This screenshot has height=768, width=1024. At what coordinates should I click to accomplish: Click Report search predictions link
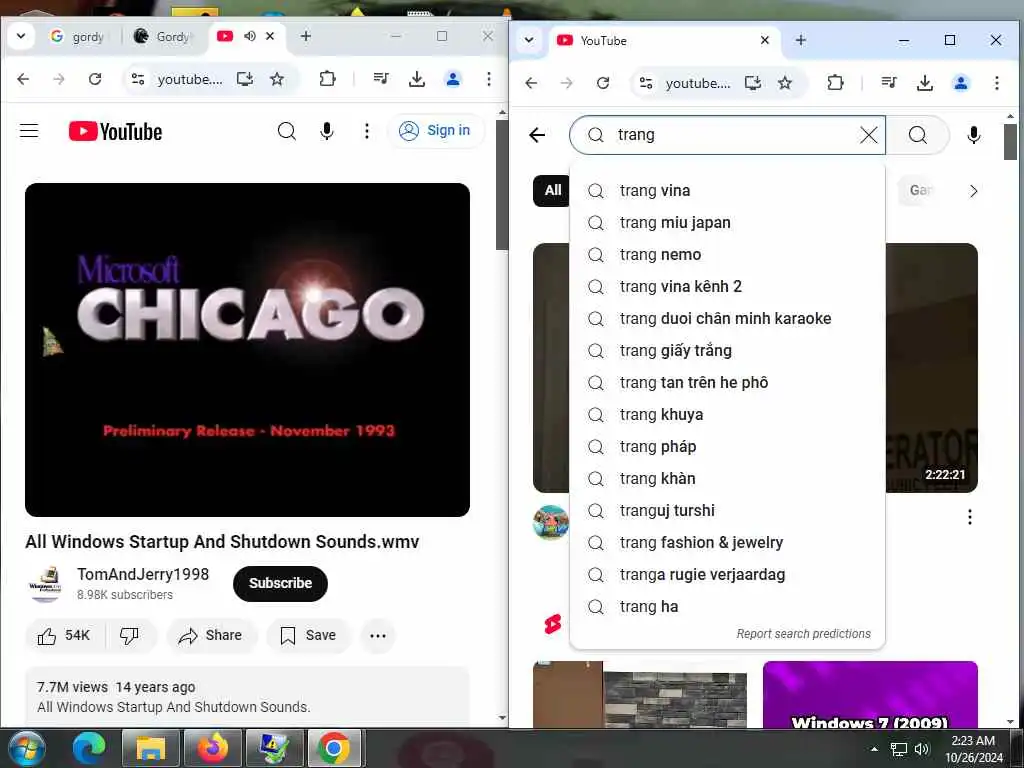803,633
